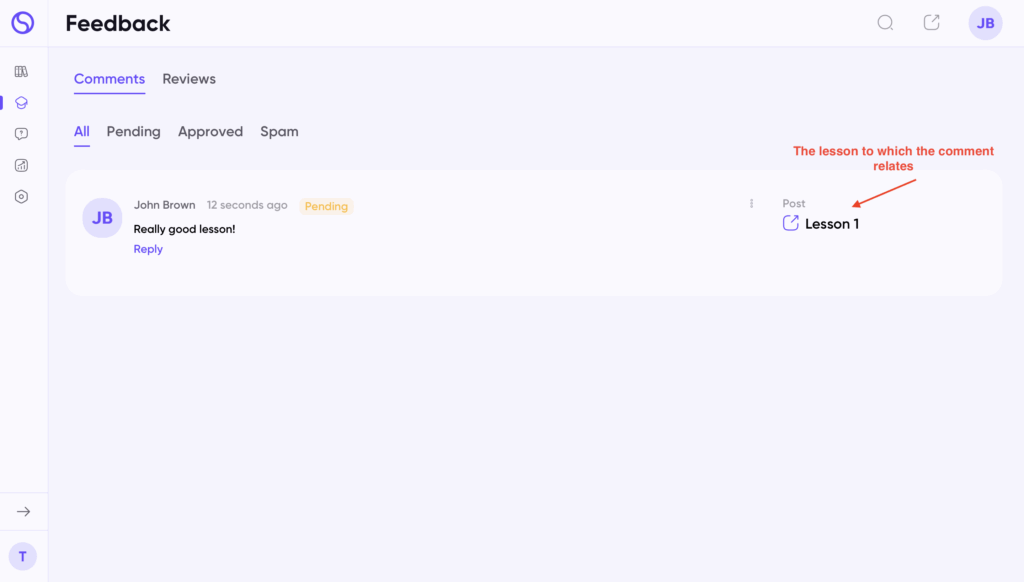This screenshot has width=1024, height=582.
Task: Switch to the Reviews tab
Action: pyautogui.click(x=189, y=79)
